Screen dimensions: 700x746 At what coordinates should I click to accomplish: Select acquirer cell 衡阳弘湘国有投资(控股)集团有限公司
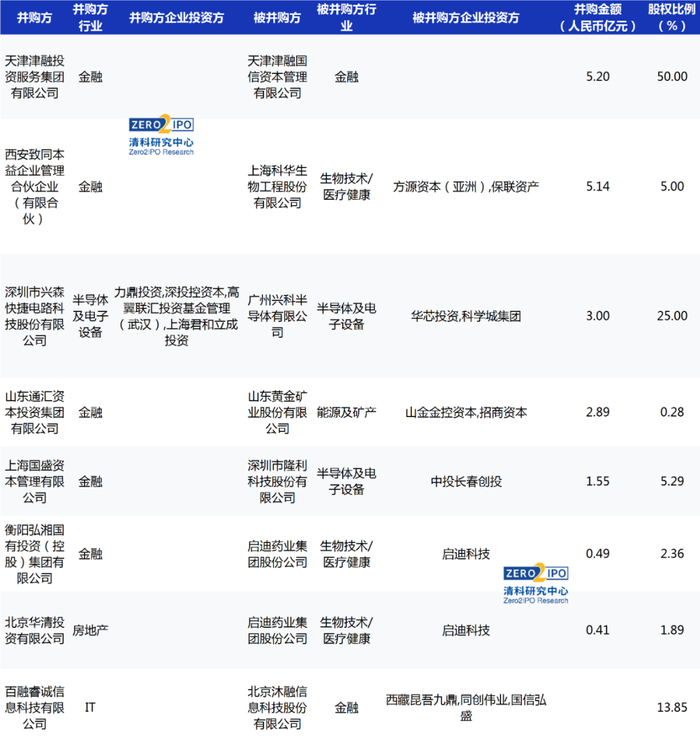click(34, 554)
